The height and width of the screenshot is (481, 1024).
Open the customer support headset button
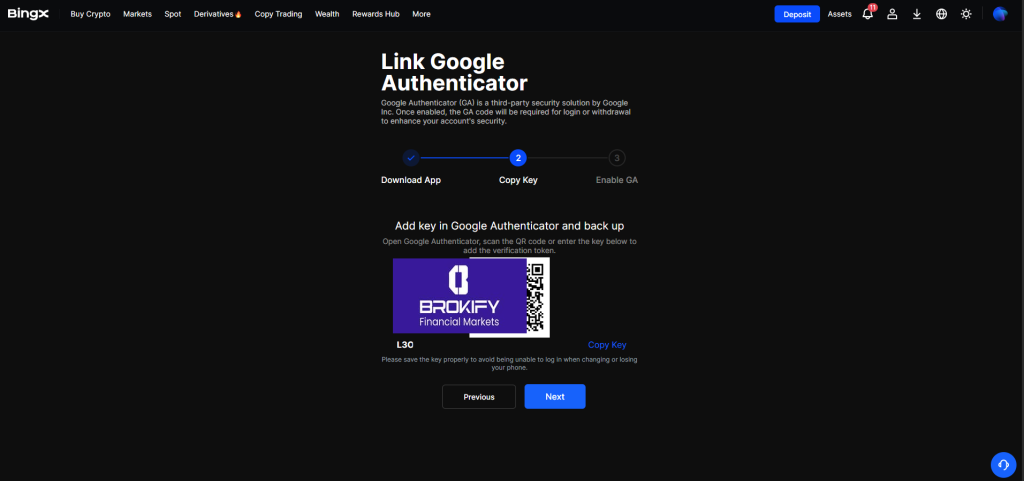pyautogui.click(x=1003, y=464)
